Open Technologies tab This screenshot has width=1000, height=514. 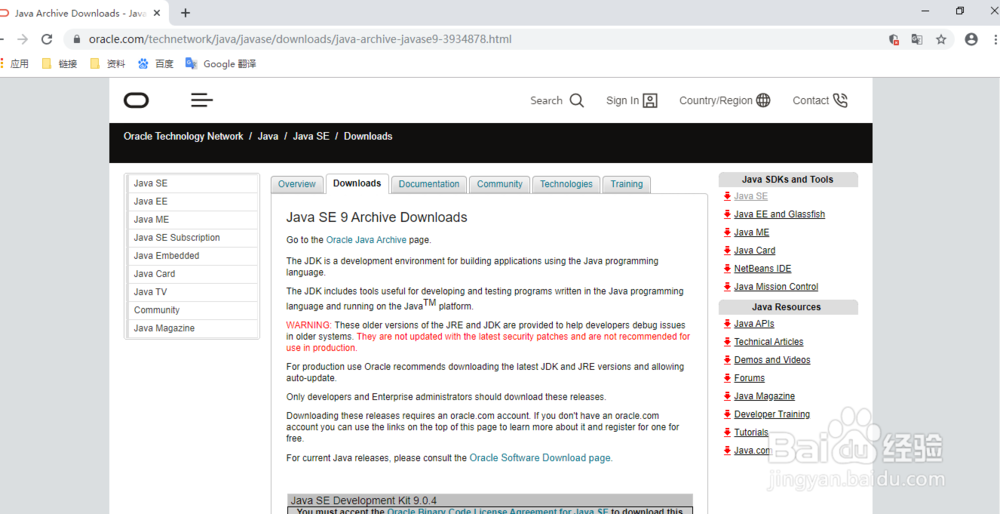click(566, 184)
